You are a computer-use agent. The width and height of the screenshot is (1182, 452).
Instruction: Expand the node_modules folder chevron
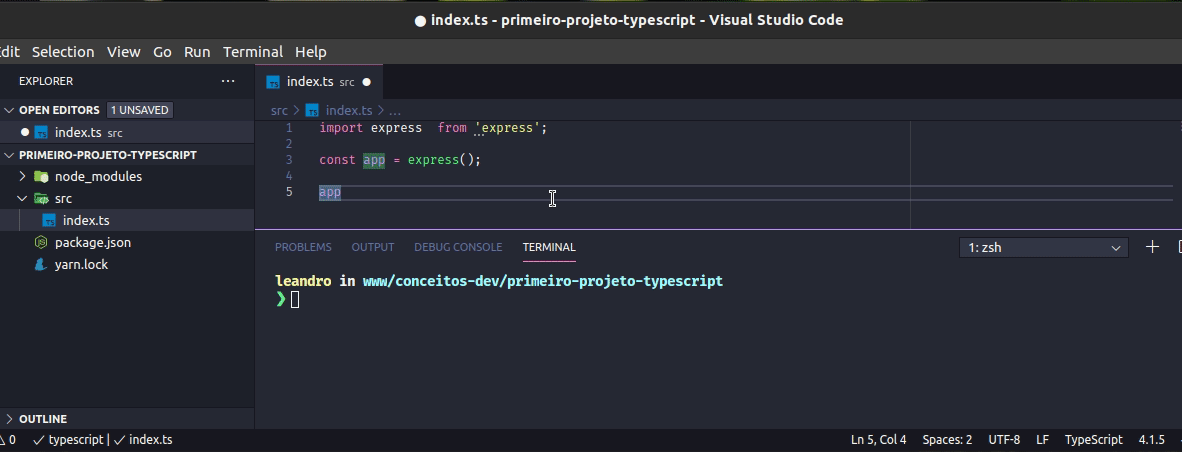tap(22, 176)
